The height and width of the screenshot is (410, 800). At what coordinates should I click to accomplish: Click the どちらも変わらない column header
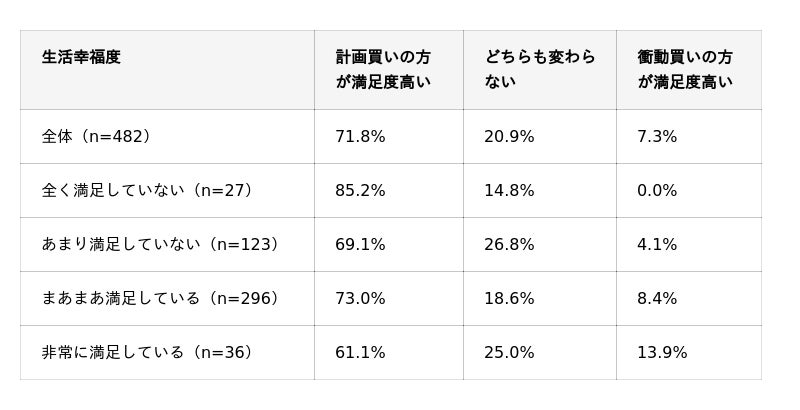pos(539,70)
